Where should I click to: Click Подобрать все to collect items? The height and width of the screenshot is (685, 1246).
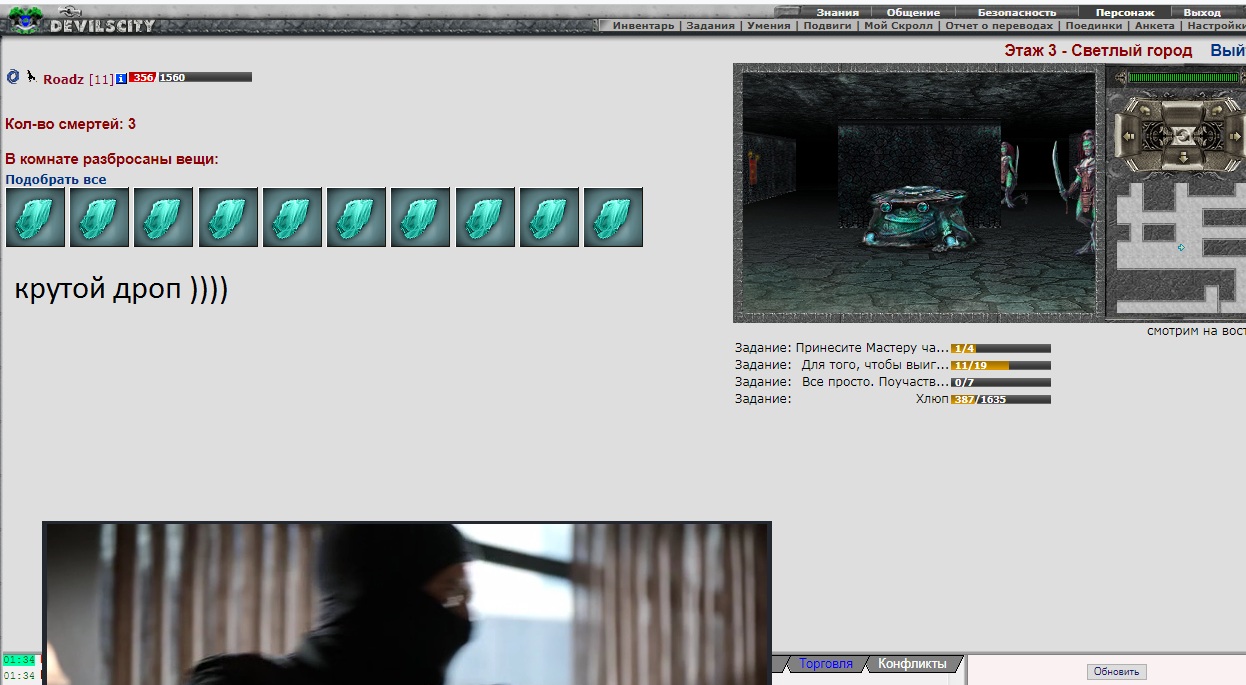click(x=56, y=180)
